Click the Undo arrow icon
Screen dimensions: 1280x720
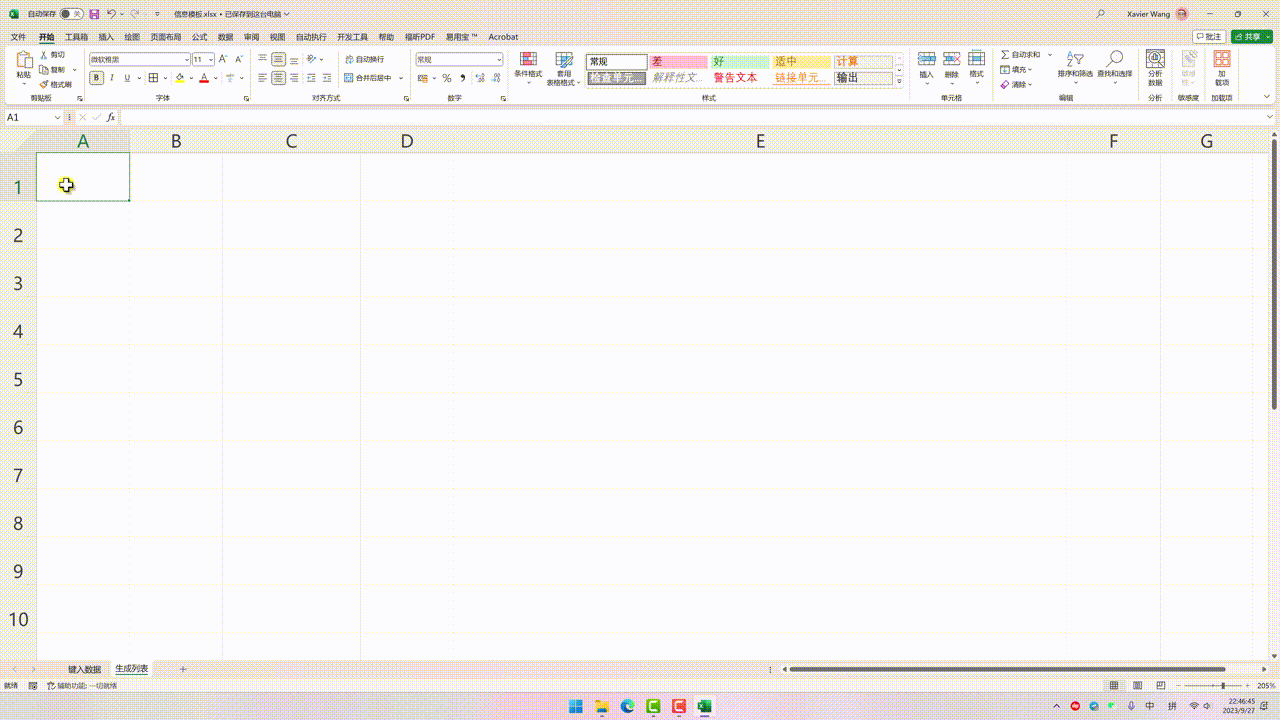pyautogui.click(x=111, y=14)
